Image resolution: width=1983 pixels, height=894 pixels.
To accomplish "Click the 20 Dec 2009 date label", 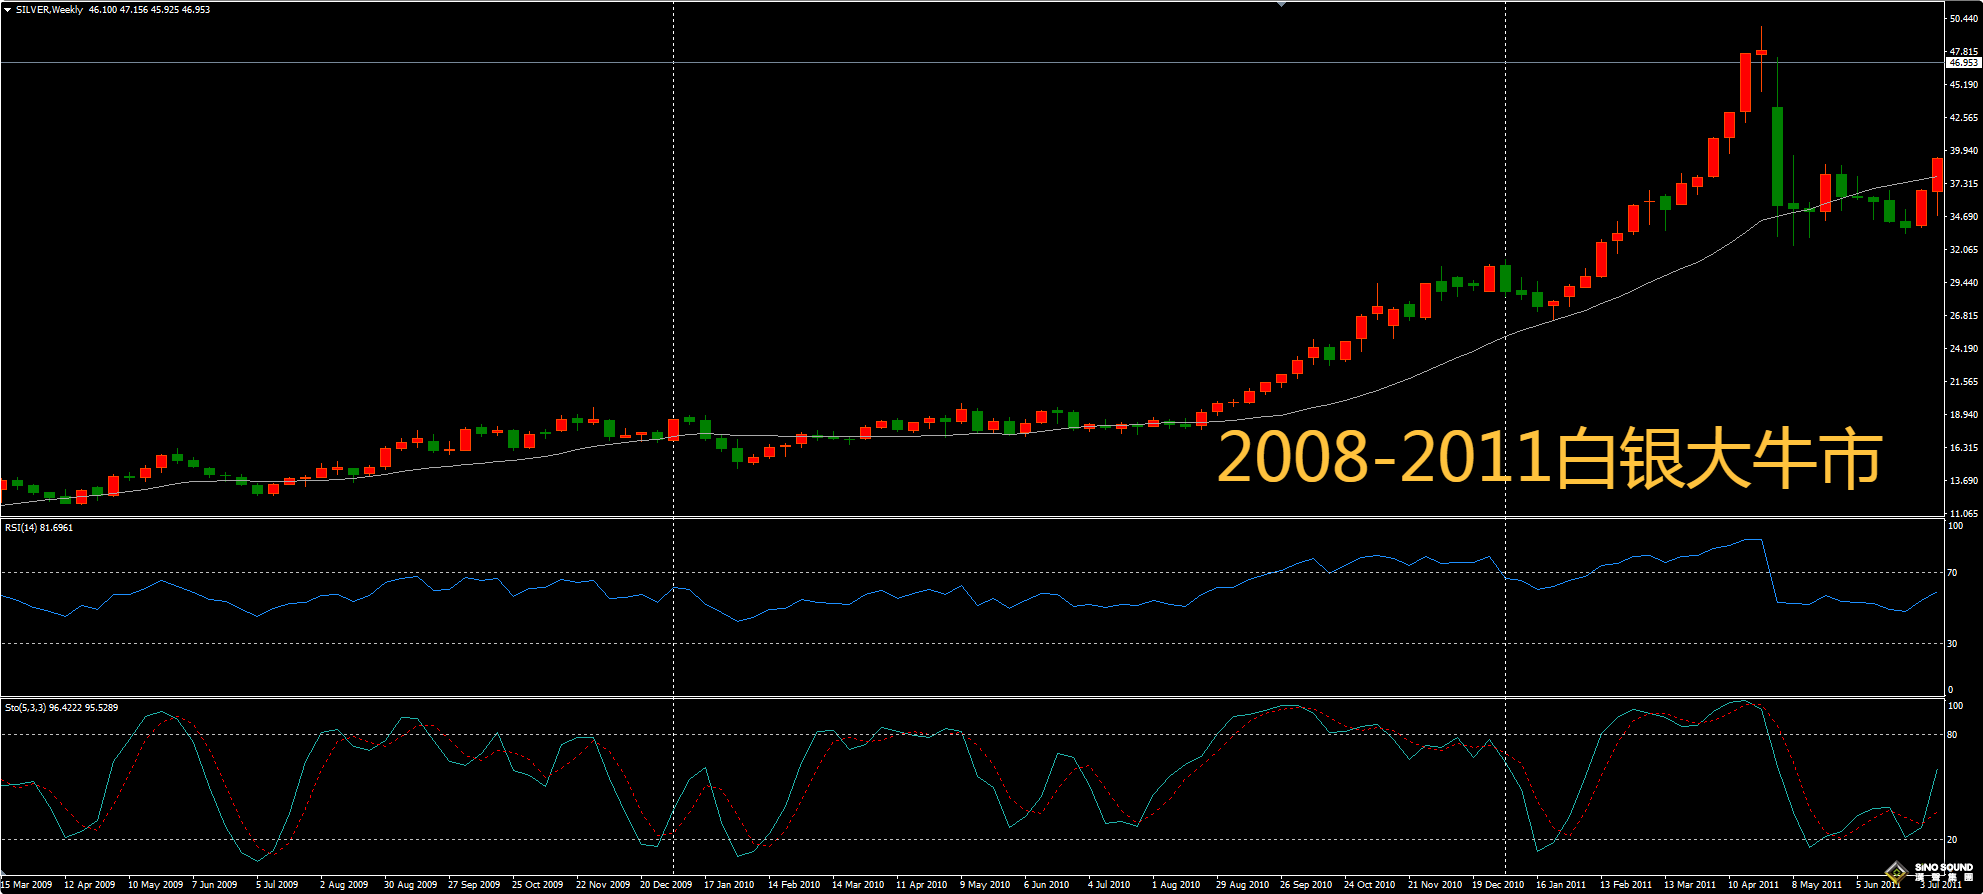I will click(x=666, y=884).
